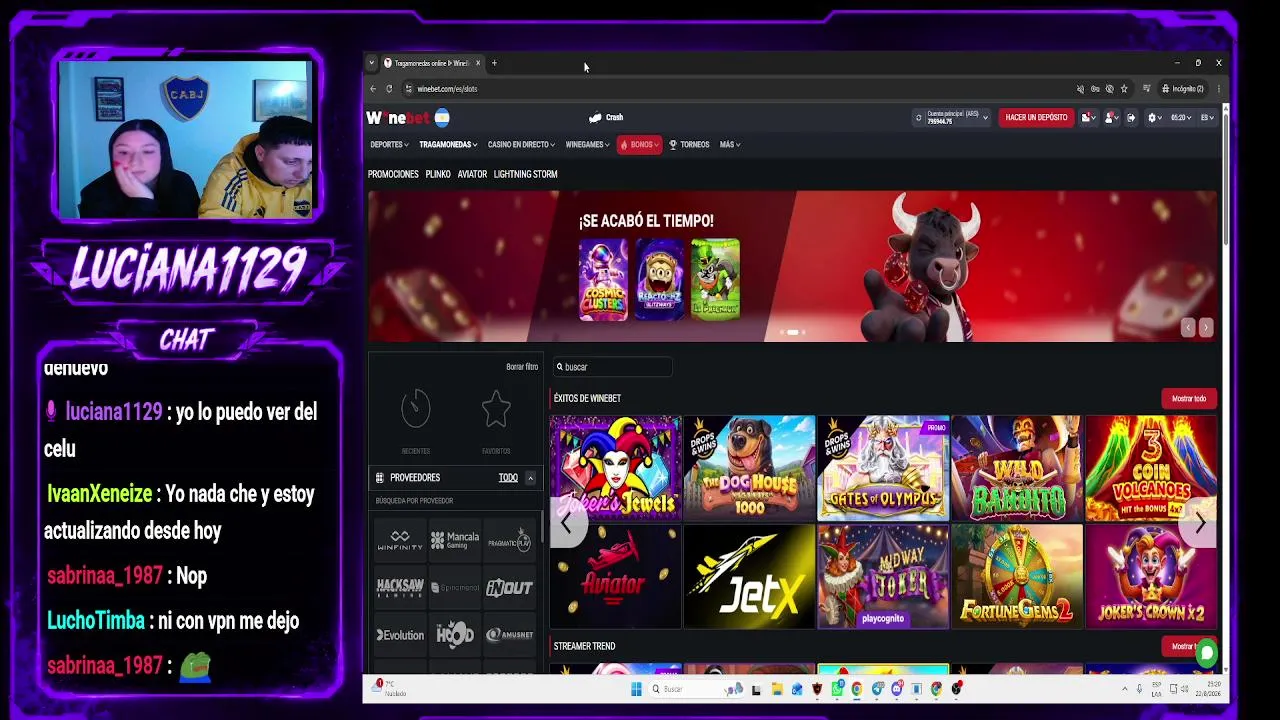Collapse the Proveedores section chevron
This screenshot has height=720, width=1280.
point(531,478)
